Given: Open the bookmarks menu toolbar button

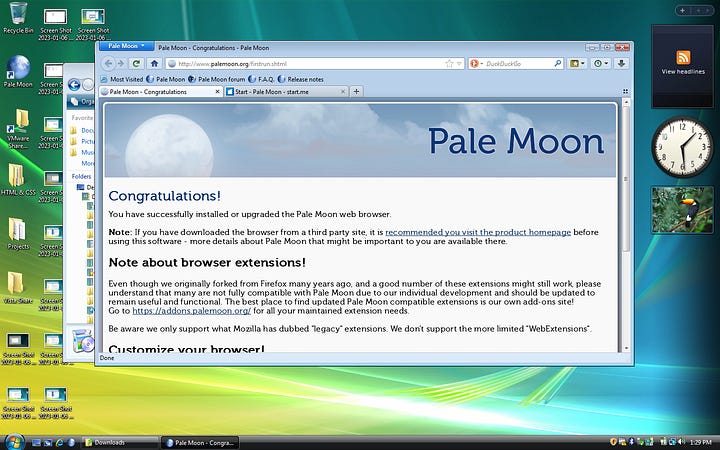Looking at the screenshot, I should click(x=577, y=63).
